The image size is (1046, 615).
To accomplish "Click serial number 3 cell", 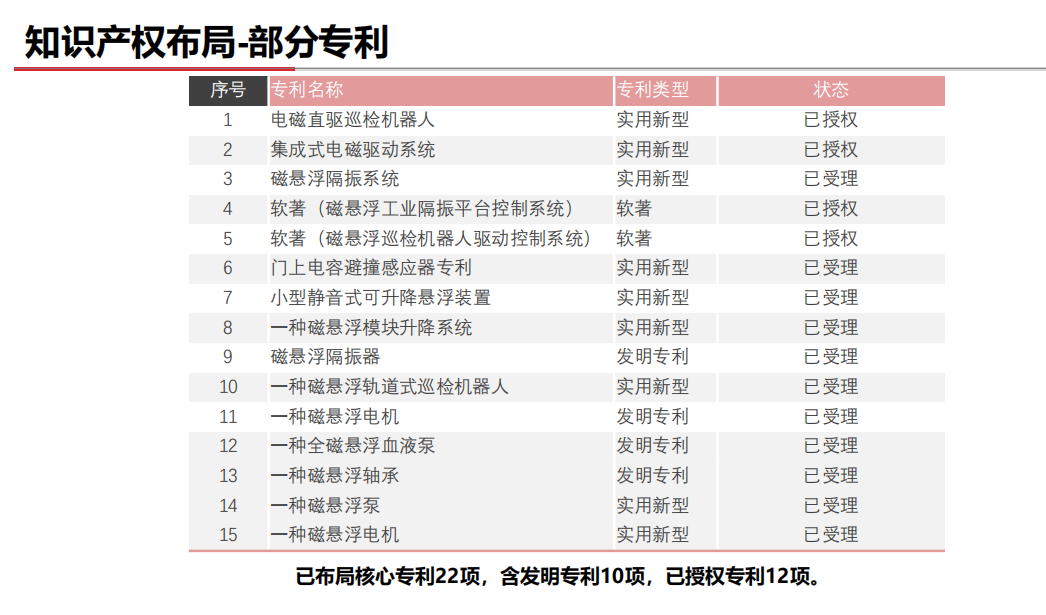I will [228, 179].
